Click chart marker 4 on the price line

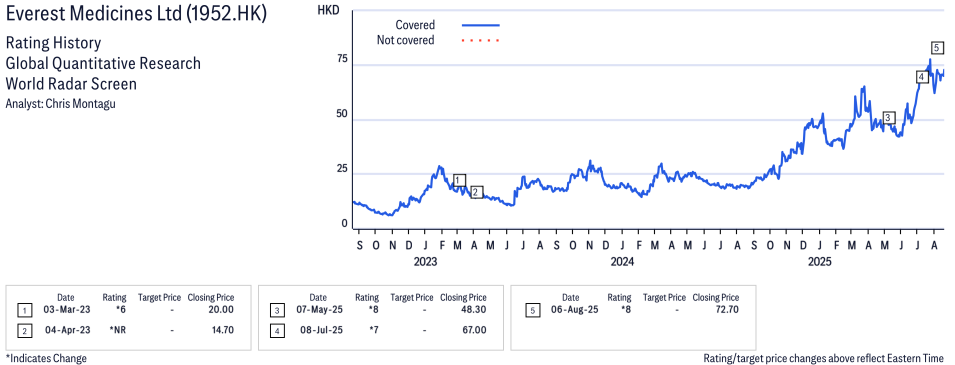pyautogui.click(x=922, y=77)
